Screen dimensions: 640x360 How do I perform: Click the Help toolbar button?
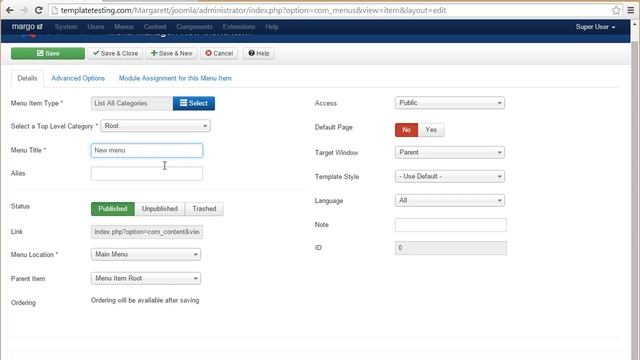259,53
